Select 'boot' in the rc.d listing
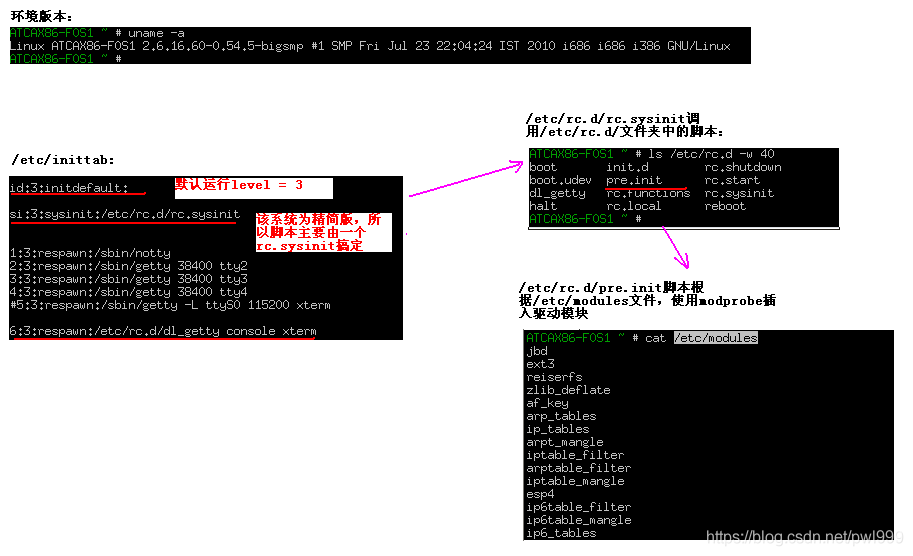Image resolution: width=913 pixels, height=556 pixels. tap(543, 167)
